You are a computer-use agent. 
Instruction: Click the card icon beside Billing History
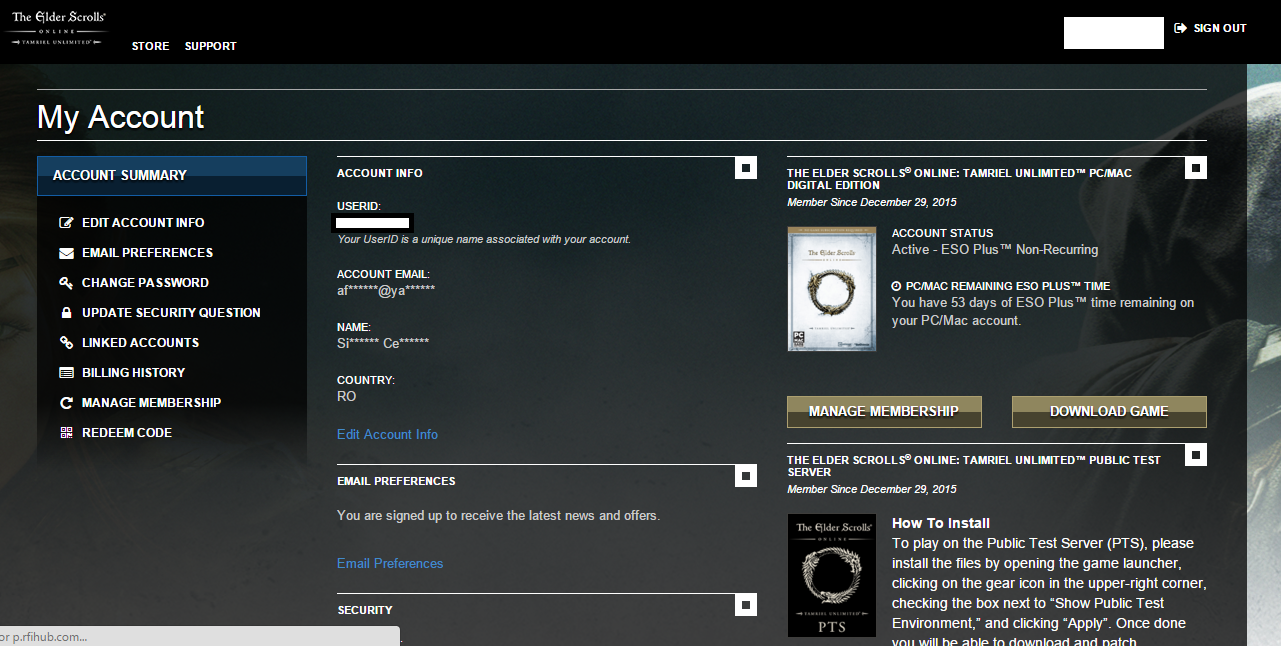tap(67, 373)
